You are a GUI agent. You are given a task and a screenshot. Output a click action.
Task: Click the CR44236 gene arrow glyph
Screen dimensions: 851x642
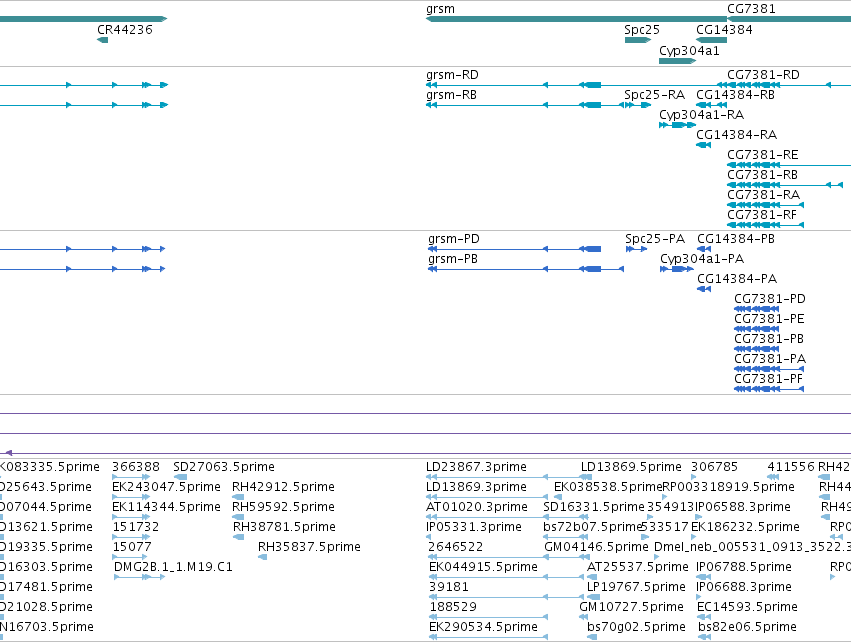click(102, 40)
